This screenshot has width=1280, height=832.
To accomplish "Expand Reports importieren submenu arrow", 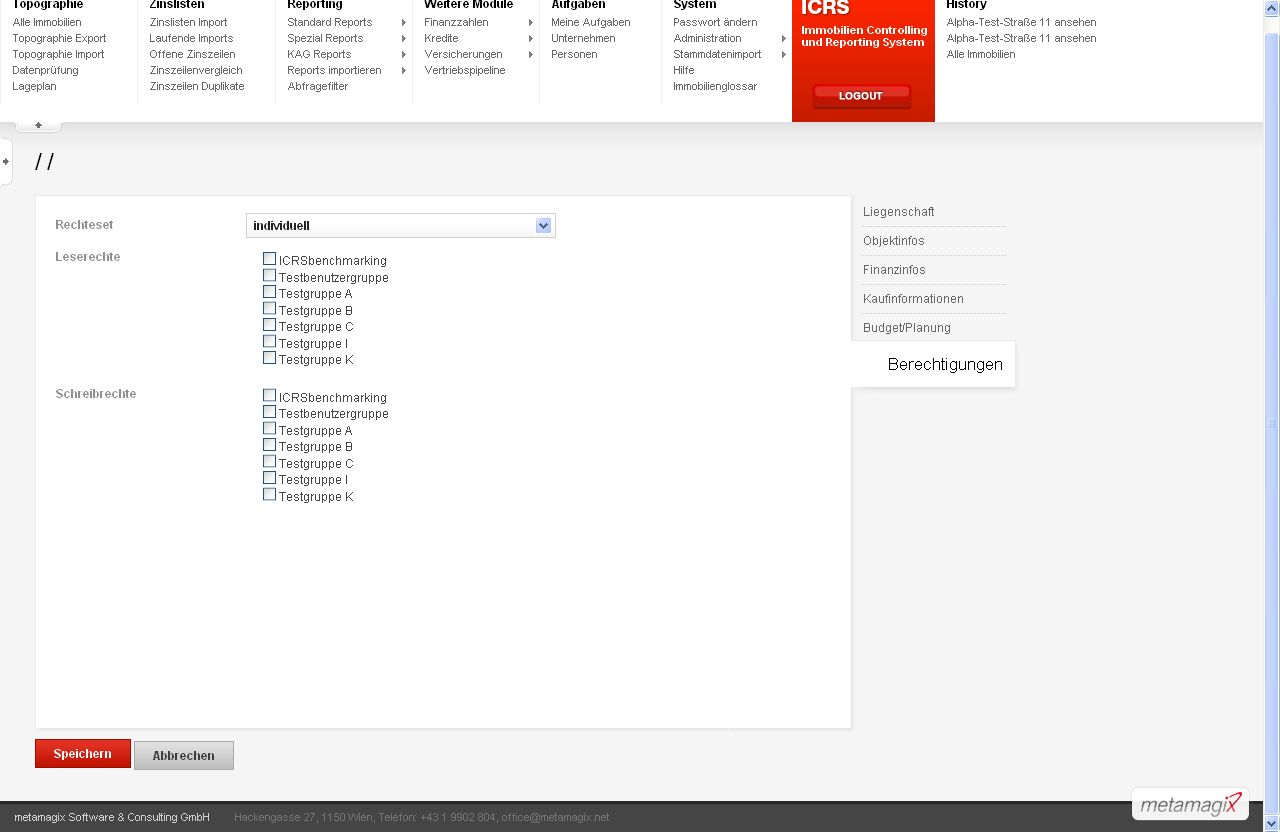I will [404, 70].
